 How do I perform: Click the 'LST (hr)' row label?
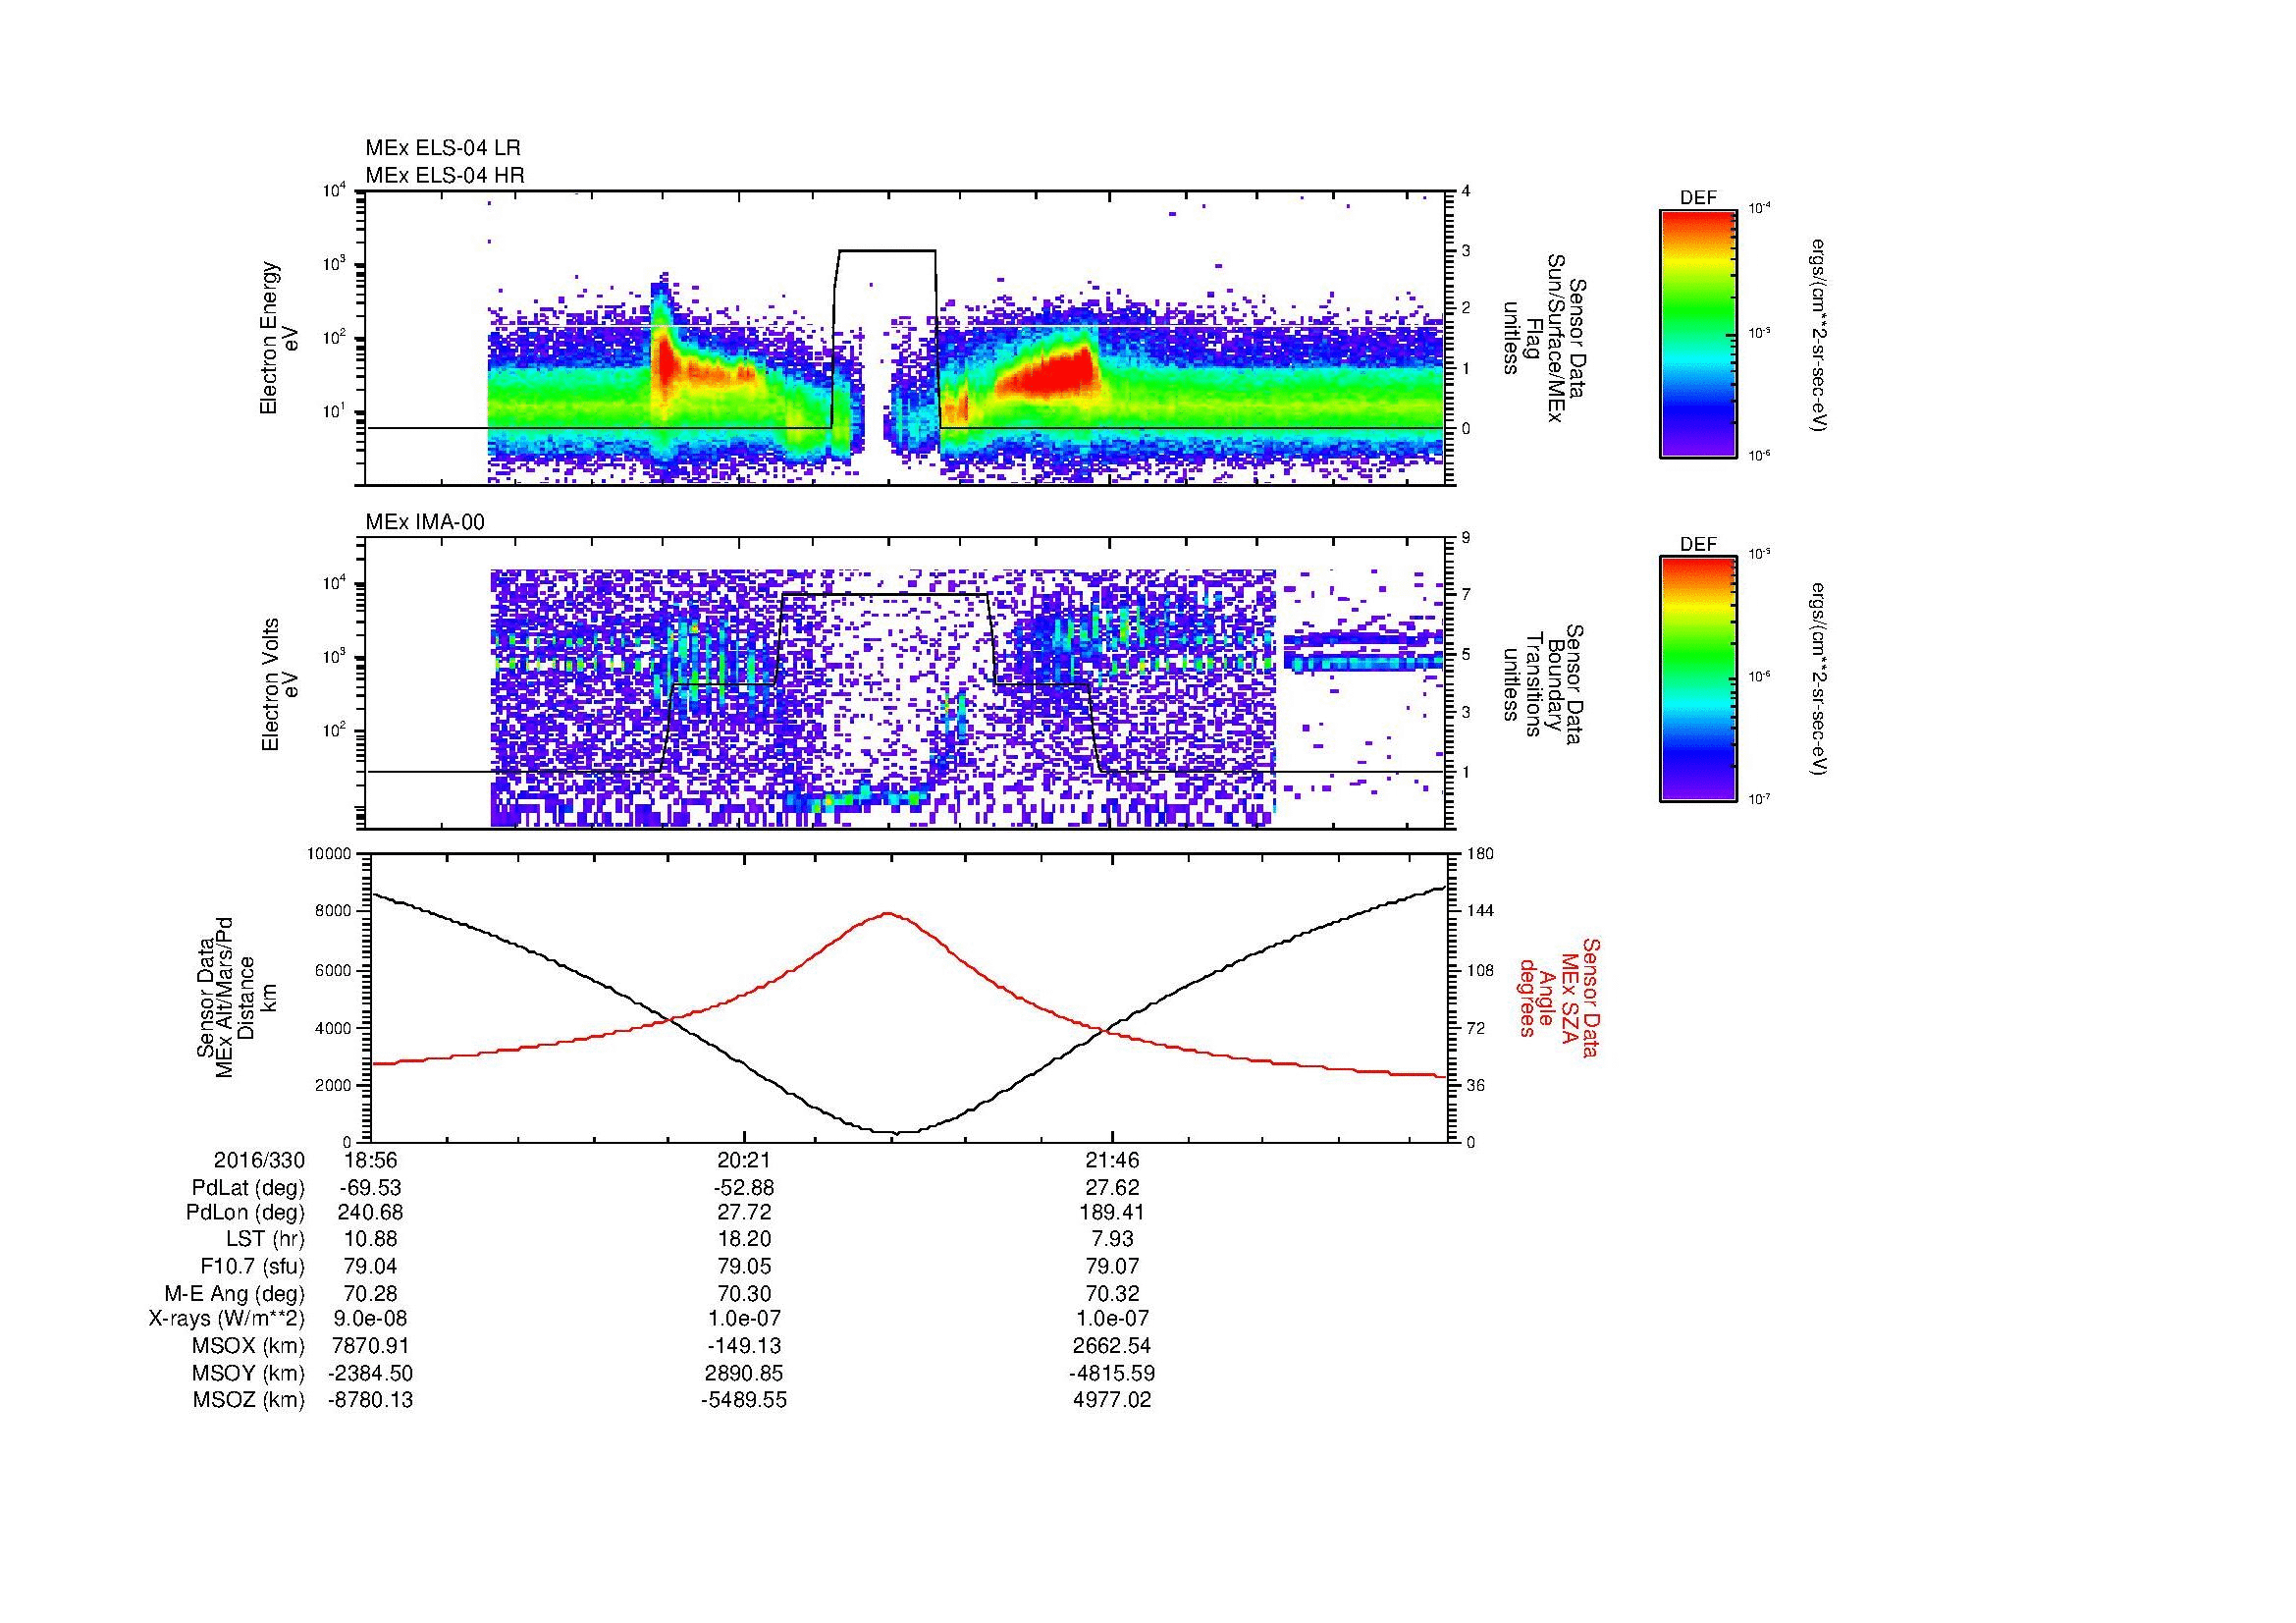pyautogui.click(x=265, y=1240)
